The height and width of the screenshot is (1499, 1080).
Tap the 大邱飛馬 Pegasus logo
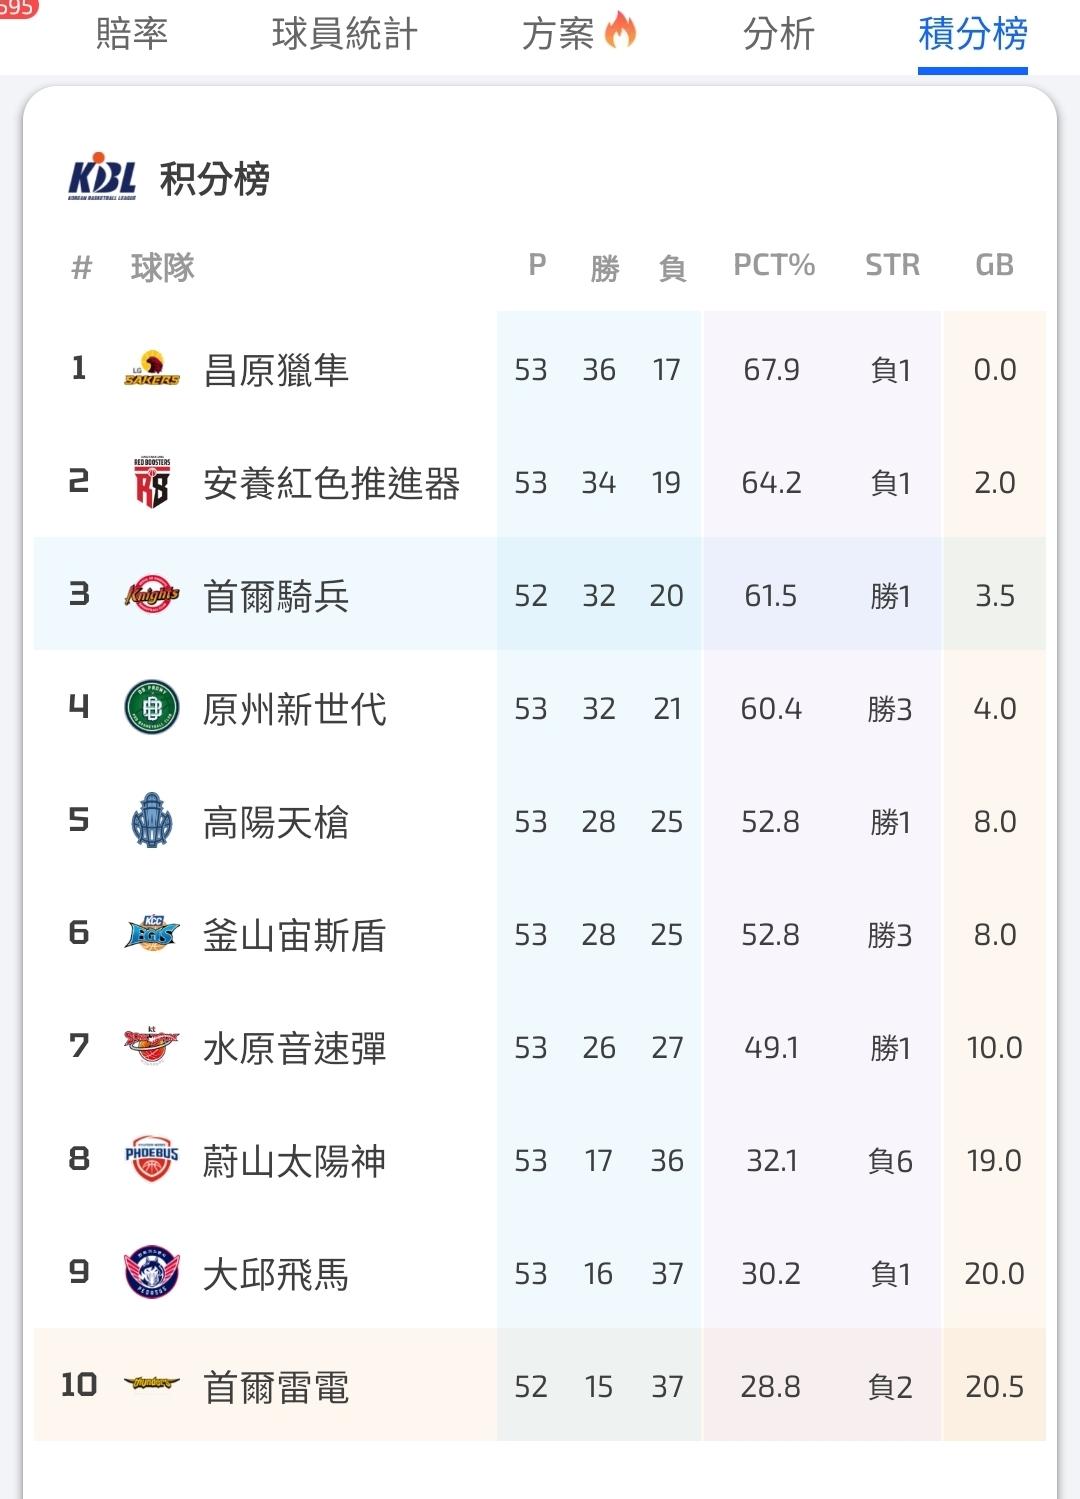pos(152,1274)
